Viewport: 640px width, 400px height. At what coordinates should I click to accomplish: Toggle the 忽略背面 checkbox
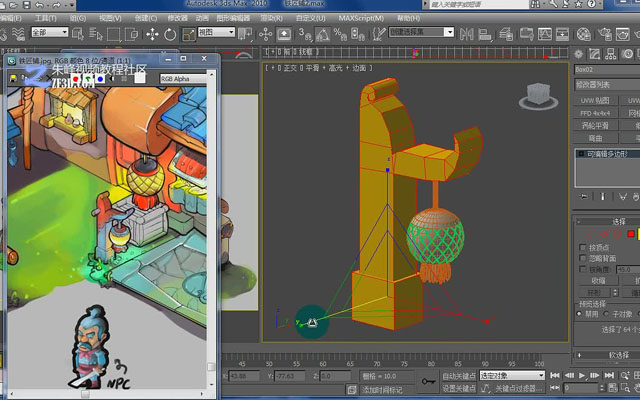(x=582, y=258)
